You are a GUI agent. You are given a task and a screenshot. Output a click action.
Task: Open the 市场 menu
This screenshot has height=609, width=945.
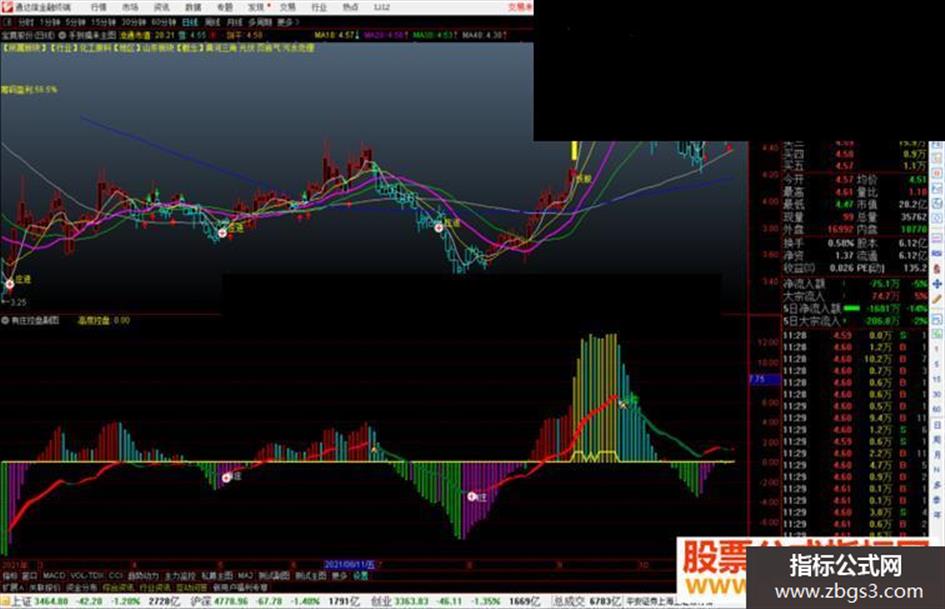coord(130,7)
